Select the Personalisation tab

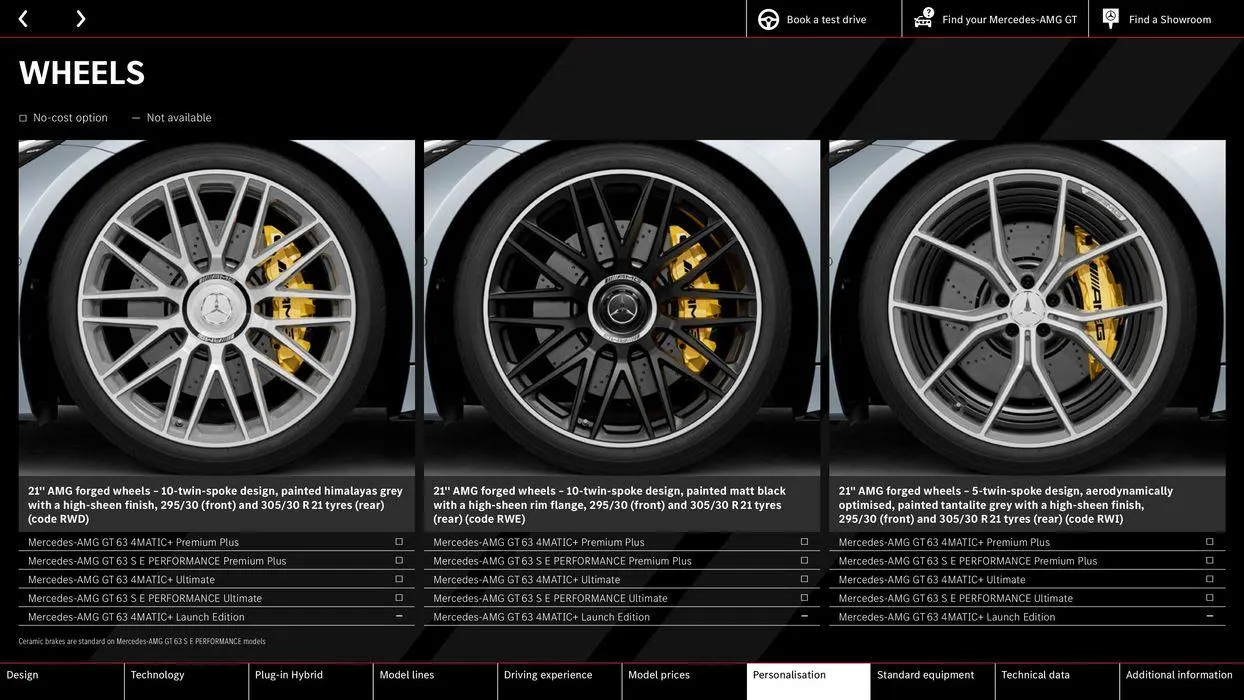(x=809, y=681)
